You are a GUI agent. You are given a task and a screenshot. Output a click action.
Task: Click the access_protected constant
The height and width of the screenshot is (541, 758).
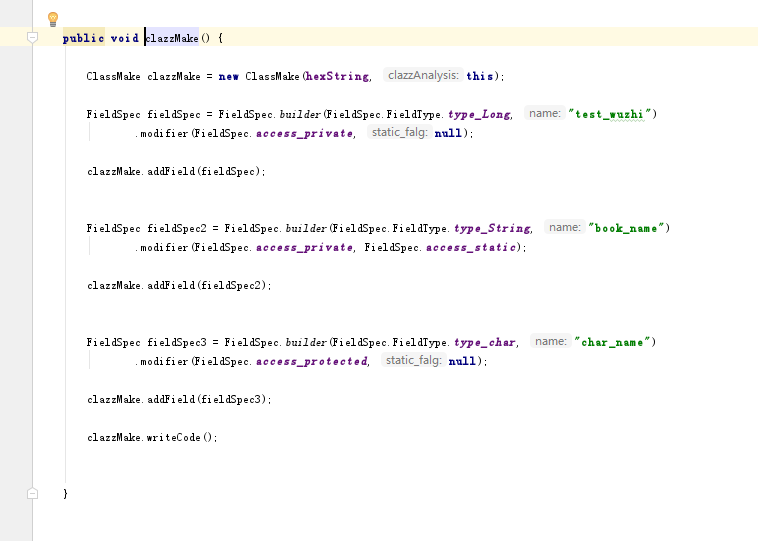(311, 362)
